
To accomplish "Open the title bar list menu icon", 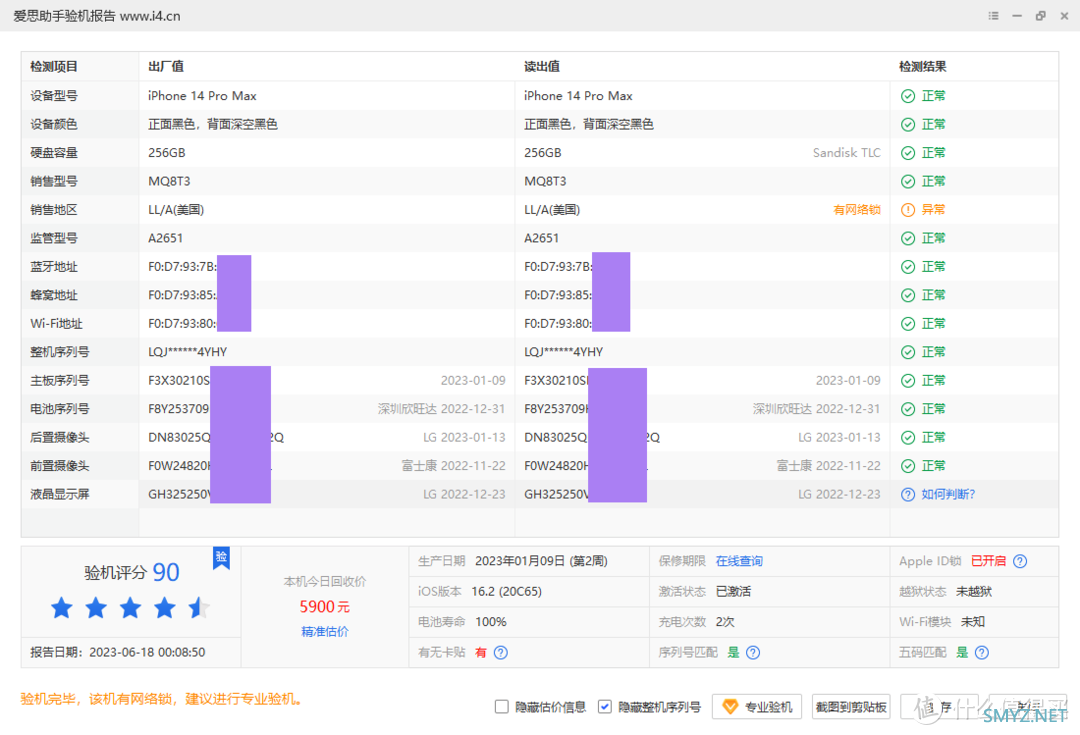I will [993, 16].
